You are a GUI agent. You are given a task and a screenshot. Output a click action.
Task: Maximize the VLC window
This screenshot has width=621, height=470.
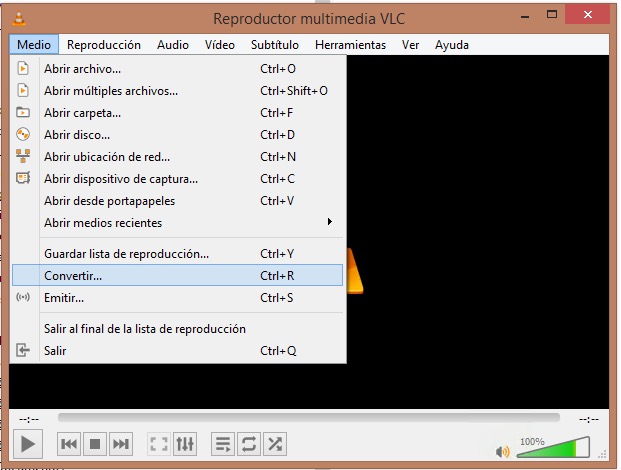click(x=552, y=15)
